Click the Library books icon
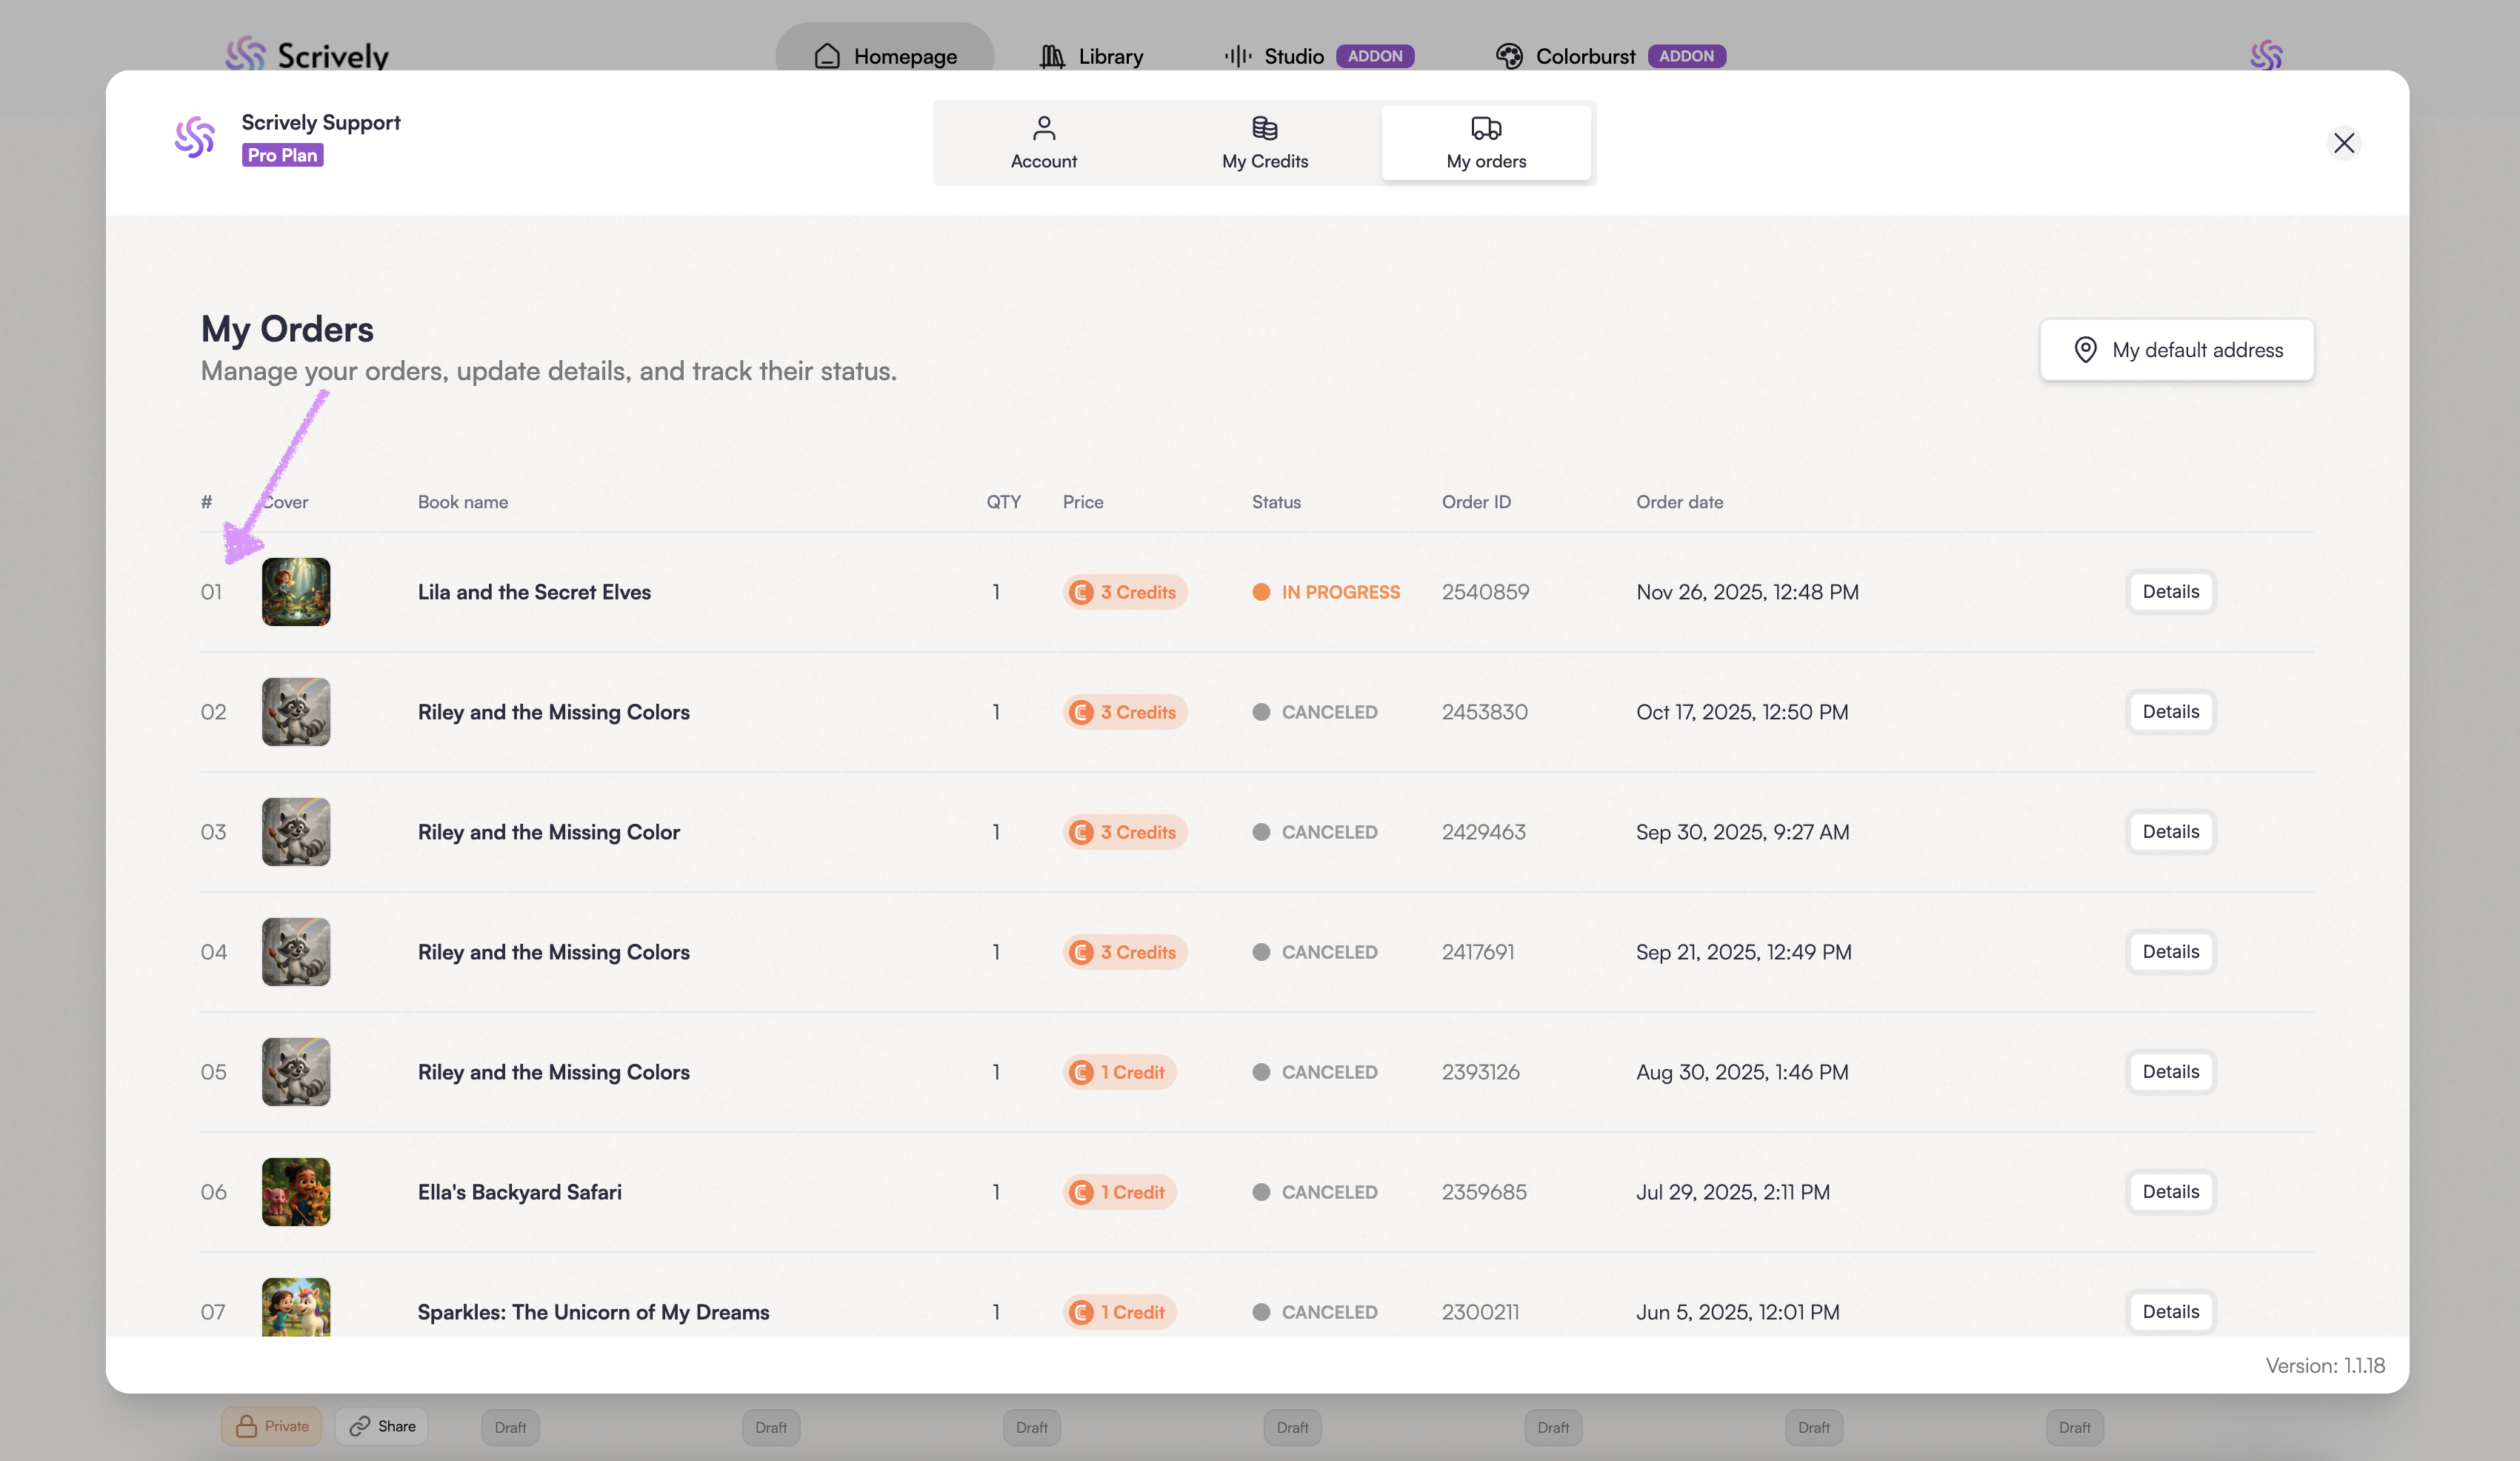Viewport: 2520px width, 1461px height. pyautogui.click(x=1051, y=56)
